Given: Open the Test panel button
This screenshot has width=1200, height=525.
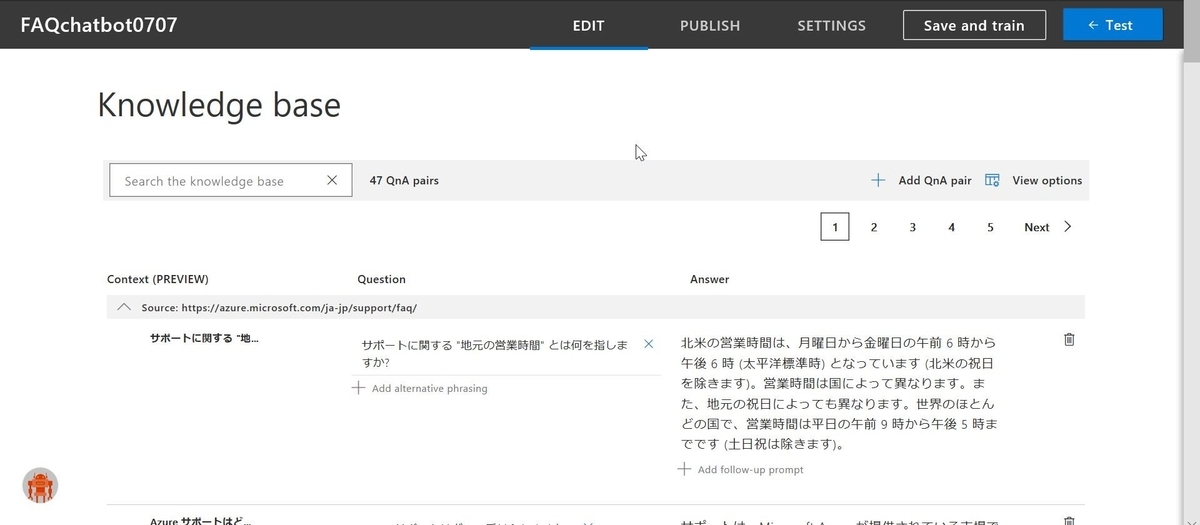Looking at the screenshot, I should click(x=1112, y=25).
